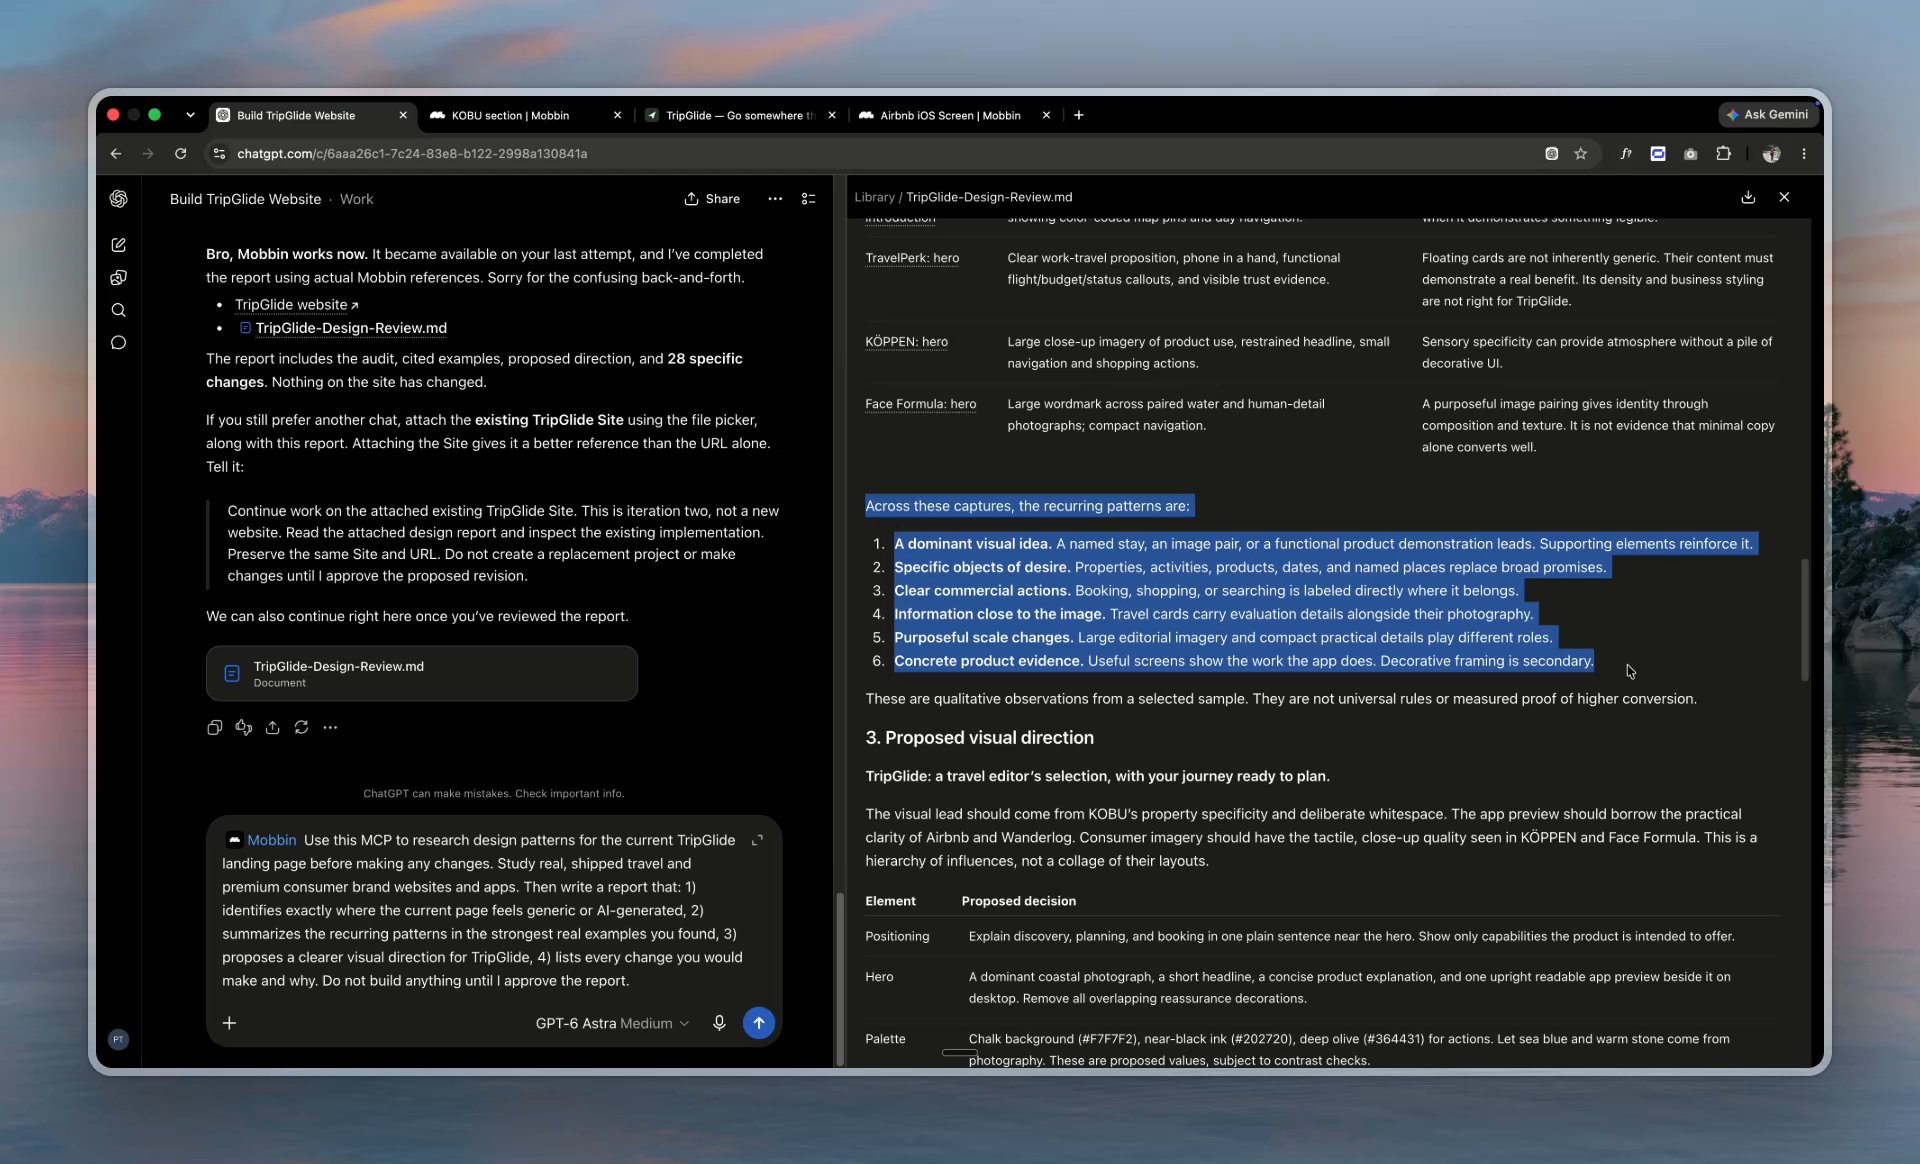Go forward to the next page
The image size is (1920, 1164).
(x=148, y=154)
